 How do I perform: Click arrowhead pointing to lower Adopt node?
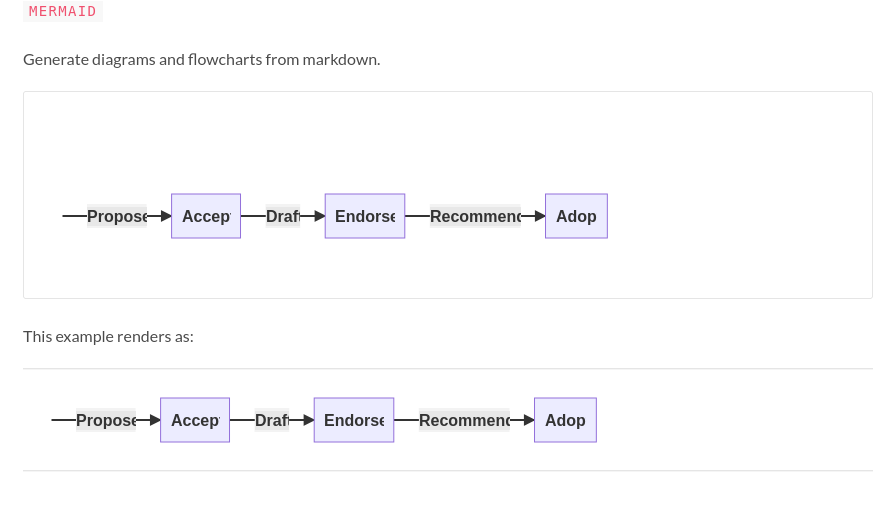click(528, 420)
